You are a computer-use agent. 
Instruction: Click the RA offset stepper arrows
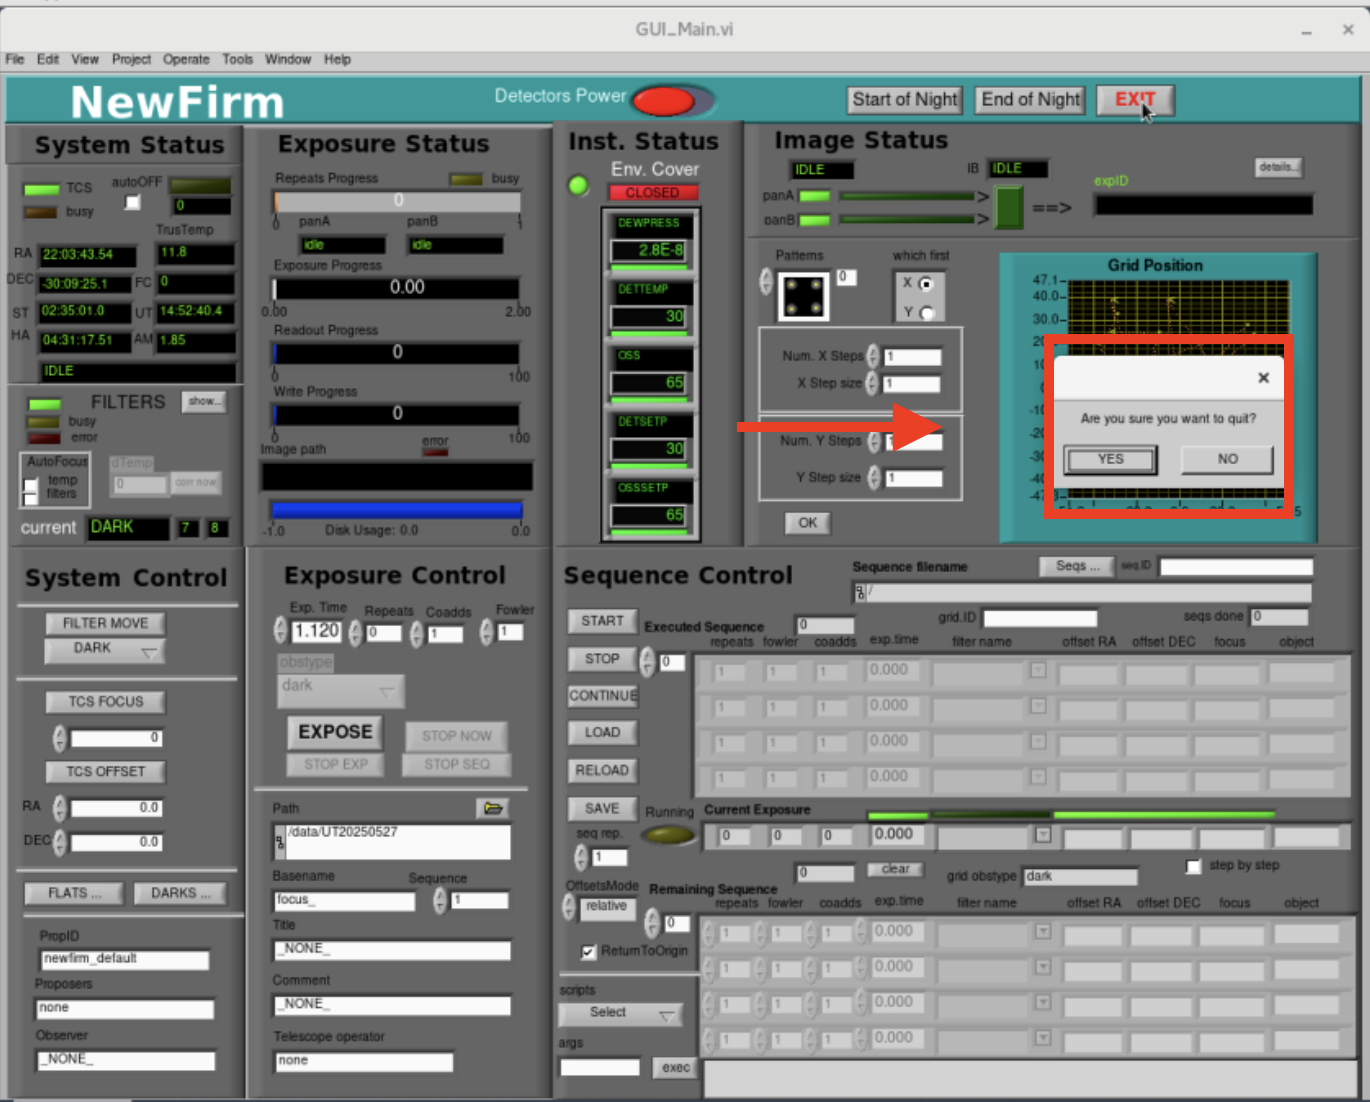(x=60, y=807)
